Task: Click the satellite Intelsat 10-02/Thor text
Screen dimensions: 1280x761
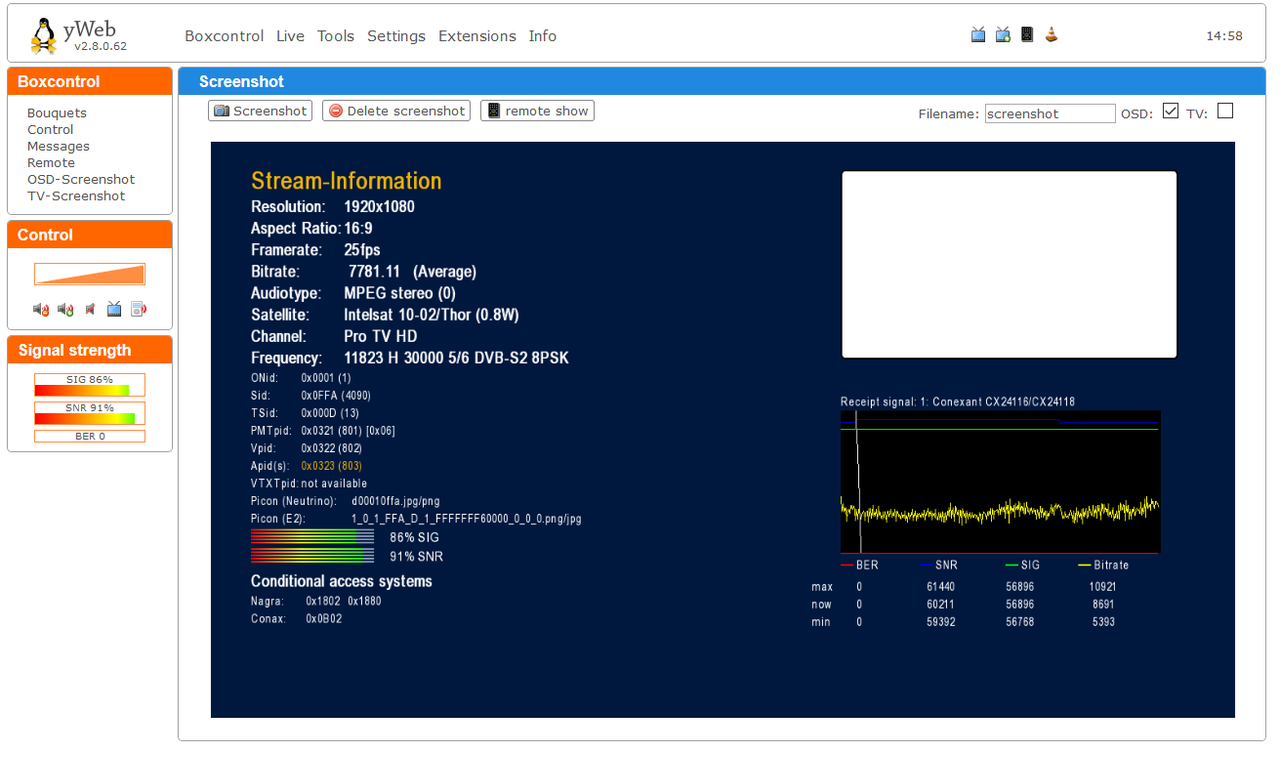Action: [431, 315]
